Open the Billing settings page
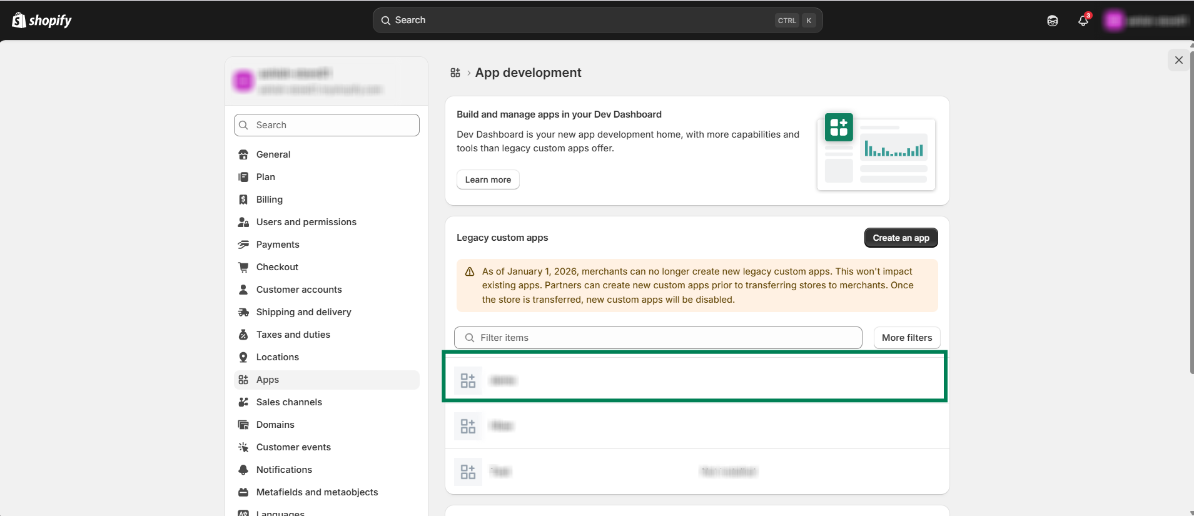Screen dimensions: 1194x516 [269, 200]
